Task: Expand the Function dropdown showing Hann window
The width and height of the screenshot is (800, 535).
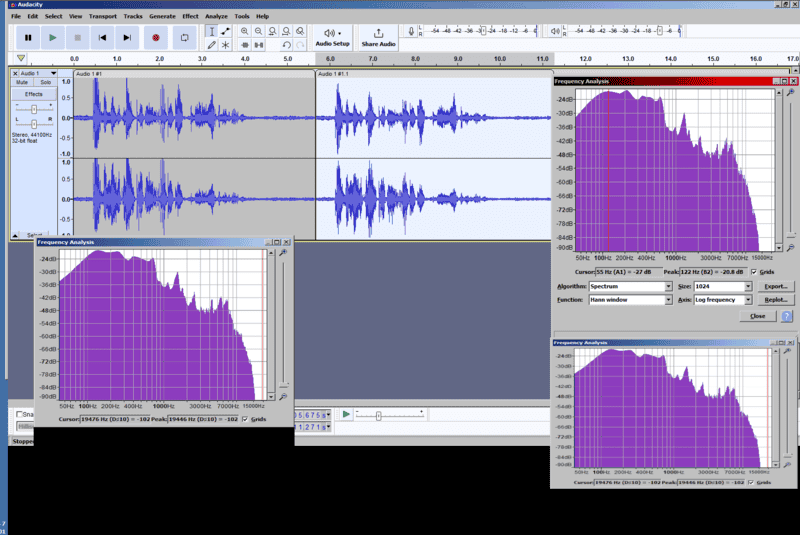Action: click(630, 299)
